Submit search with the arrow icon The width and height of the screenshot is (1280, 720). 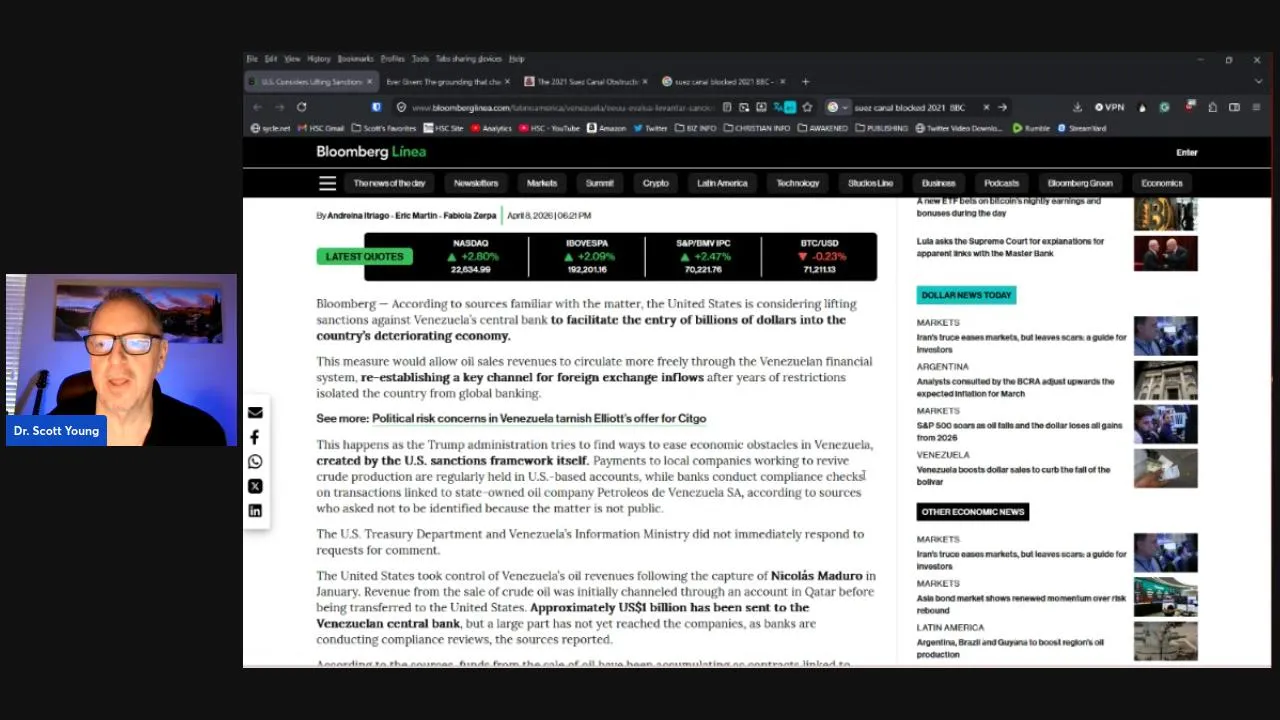pos(1002,107)
